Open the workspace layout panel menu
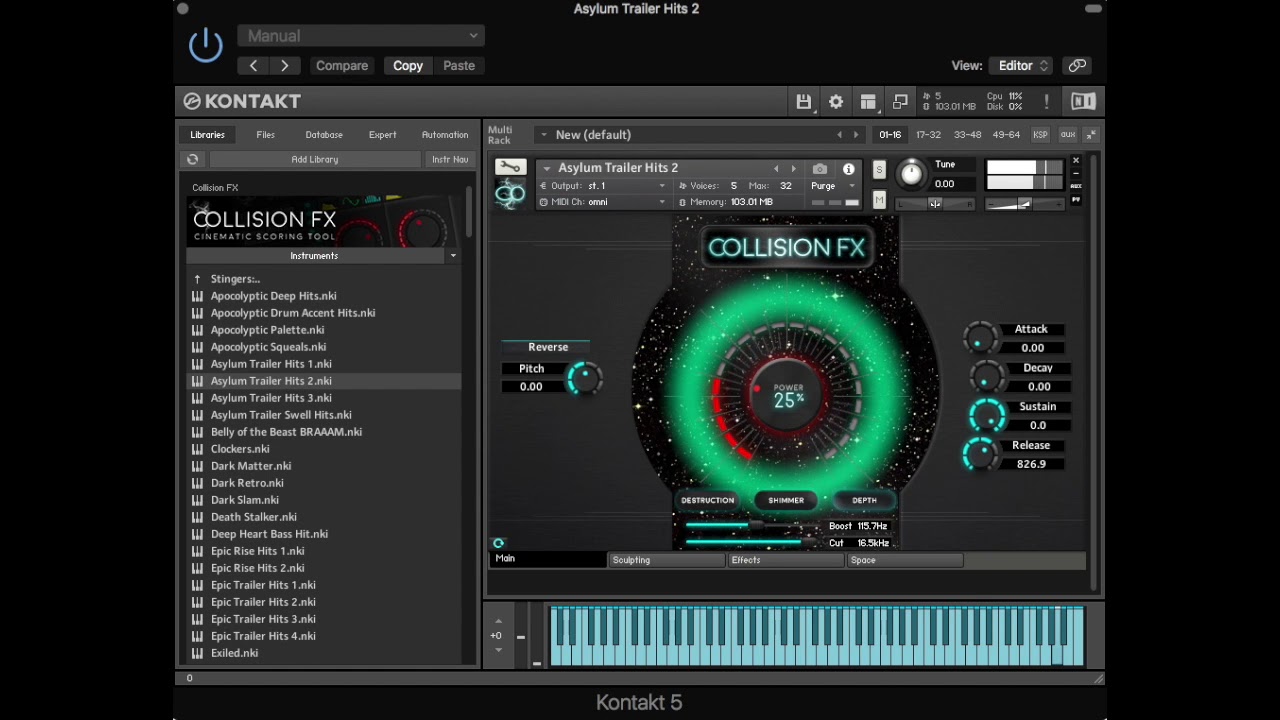Image resolution: width=1280 pixels, height=720 pixels. click(868, 102)
